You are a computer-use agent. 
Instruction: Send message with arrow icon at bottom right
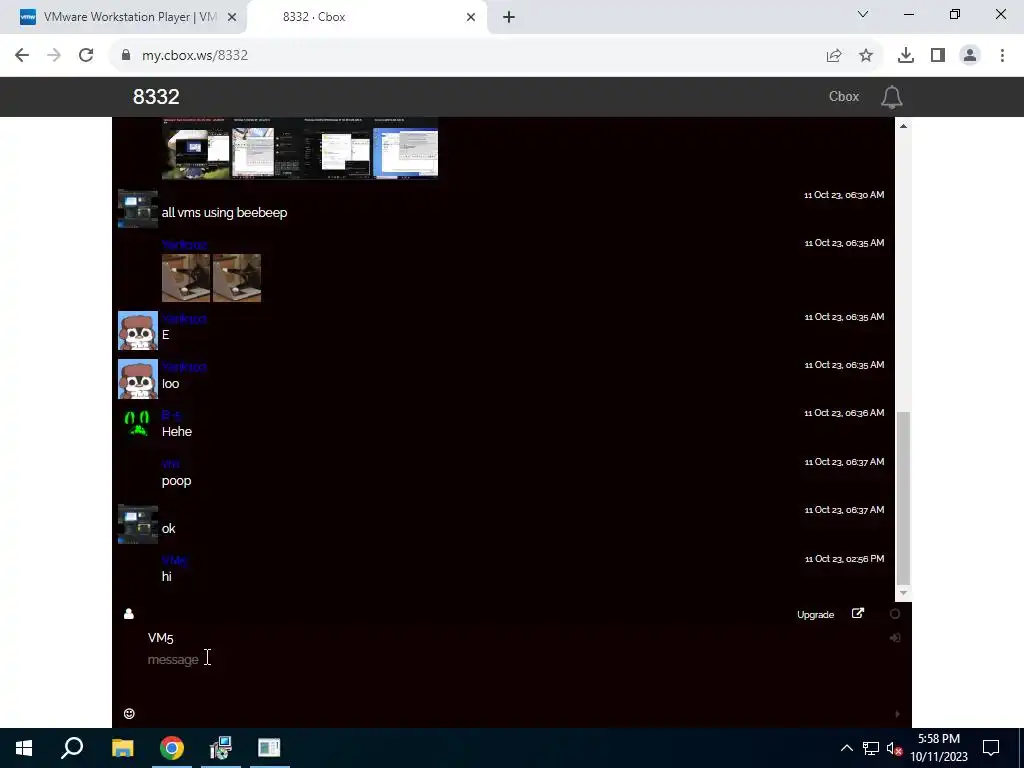pyautogui.click(x=897, y=714)
